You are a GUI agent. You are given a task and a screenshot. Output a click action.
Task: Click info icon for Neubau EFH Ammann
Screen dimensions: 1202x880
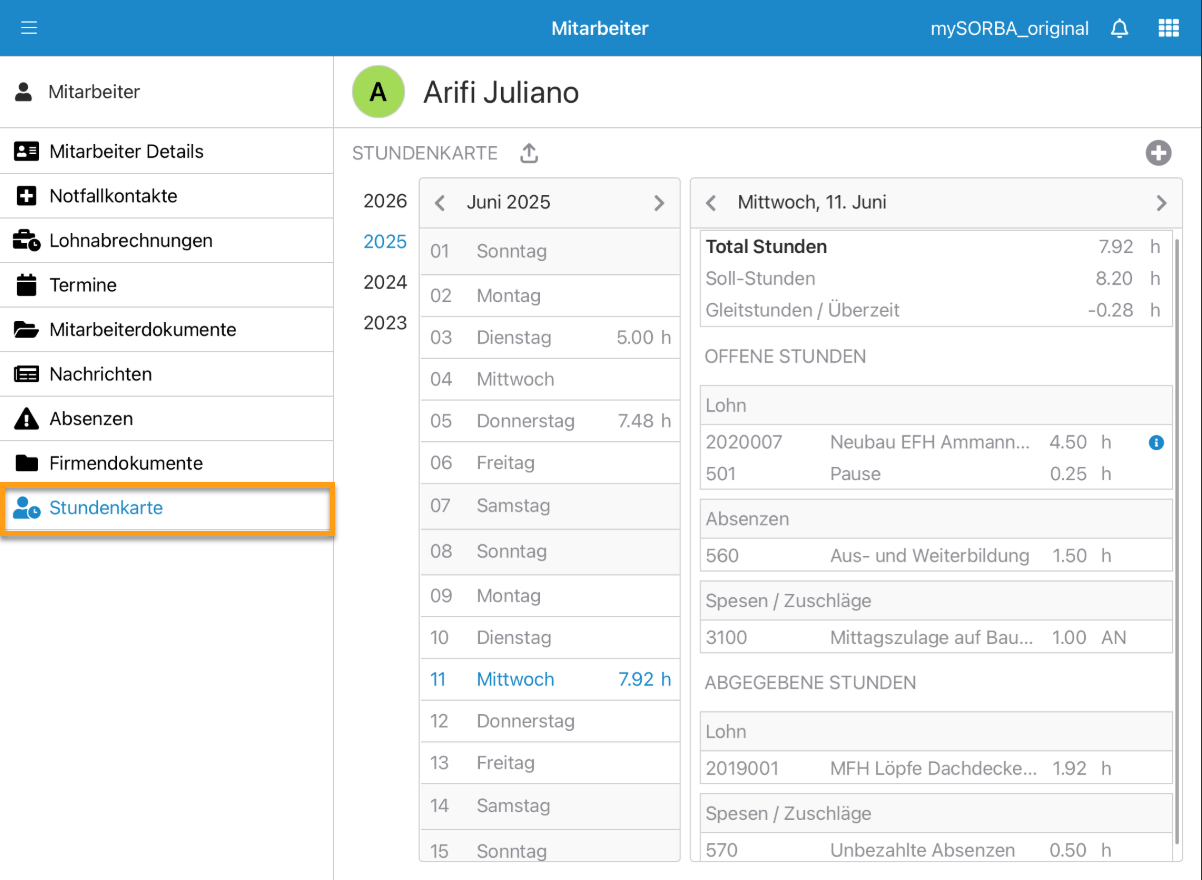pyautogui.click(x=1156, y=442)
